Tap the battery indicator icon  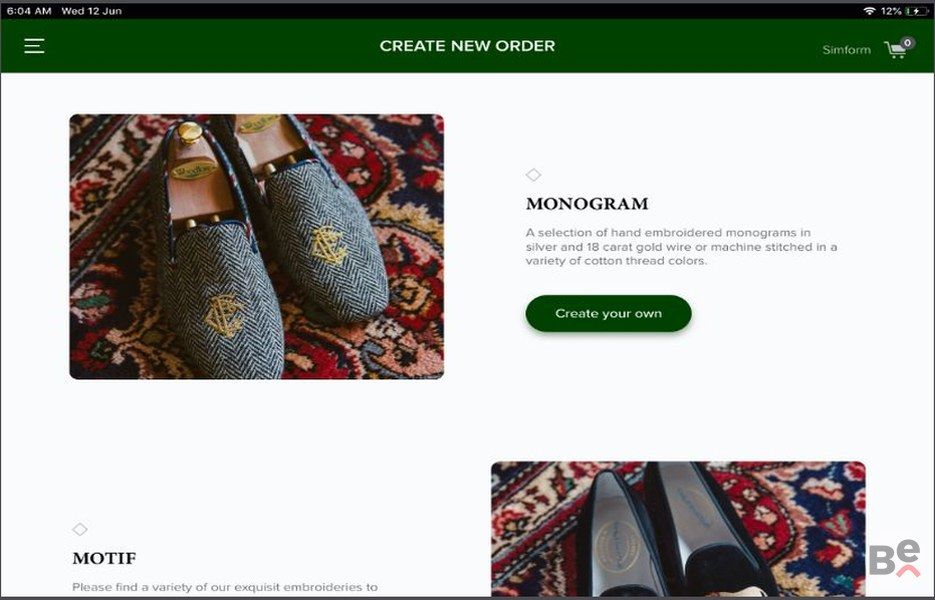coord(916,11)
